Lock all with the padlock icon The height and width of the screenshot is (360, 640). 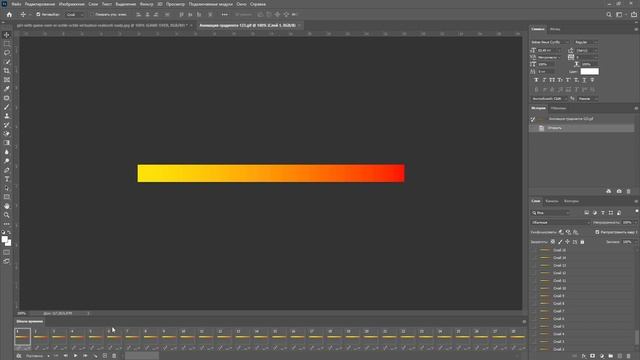coord(582,242)
